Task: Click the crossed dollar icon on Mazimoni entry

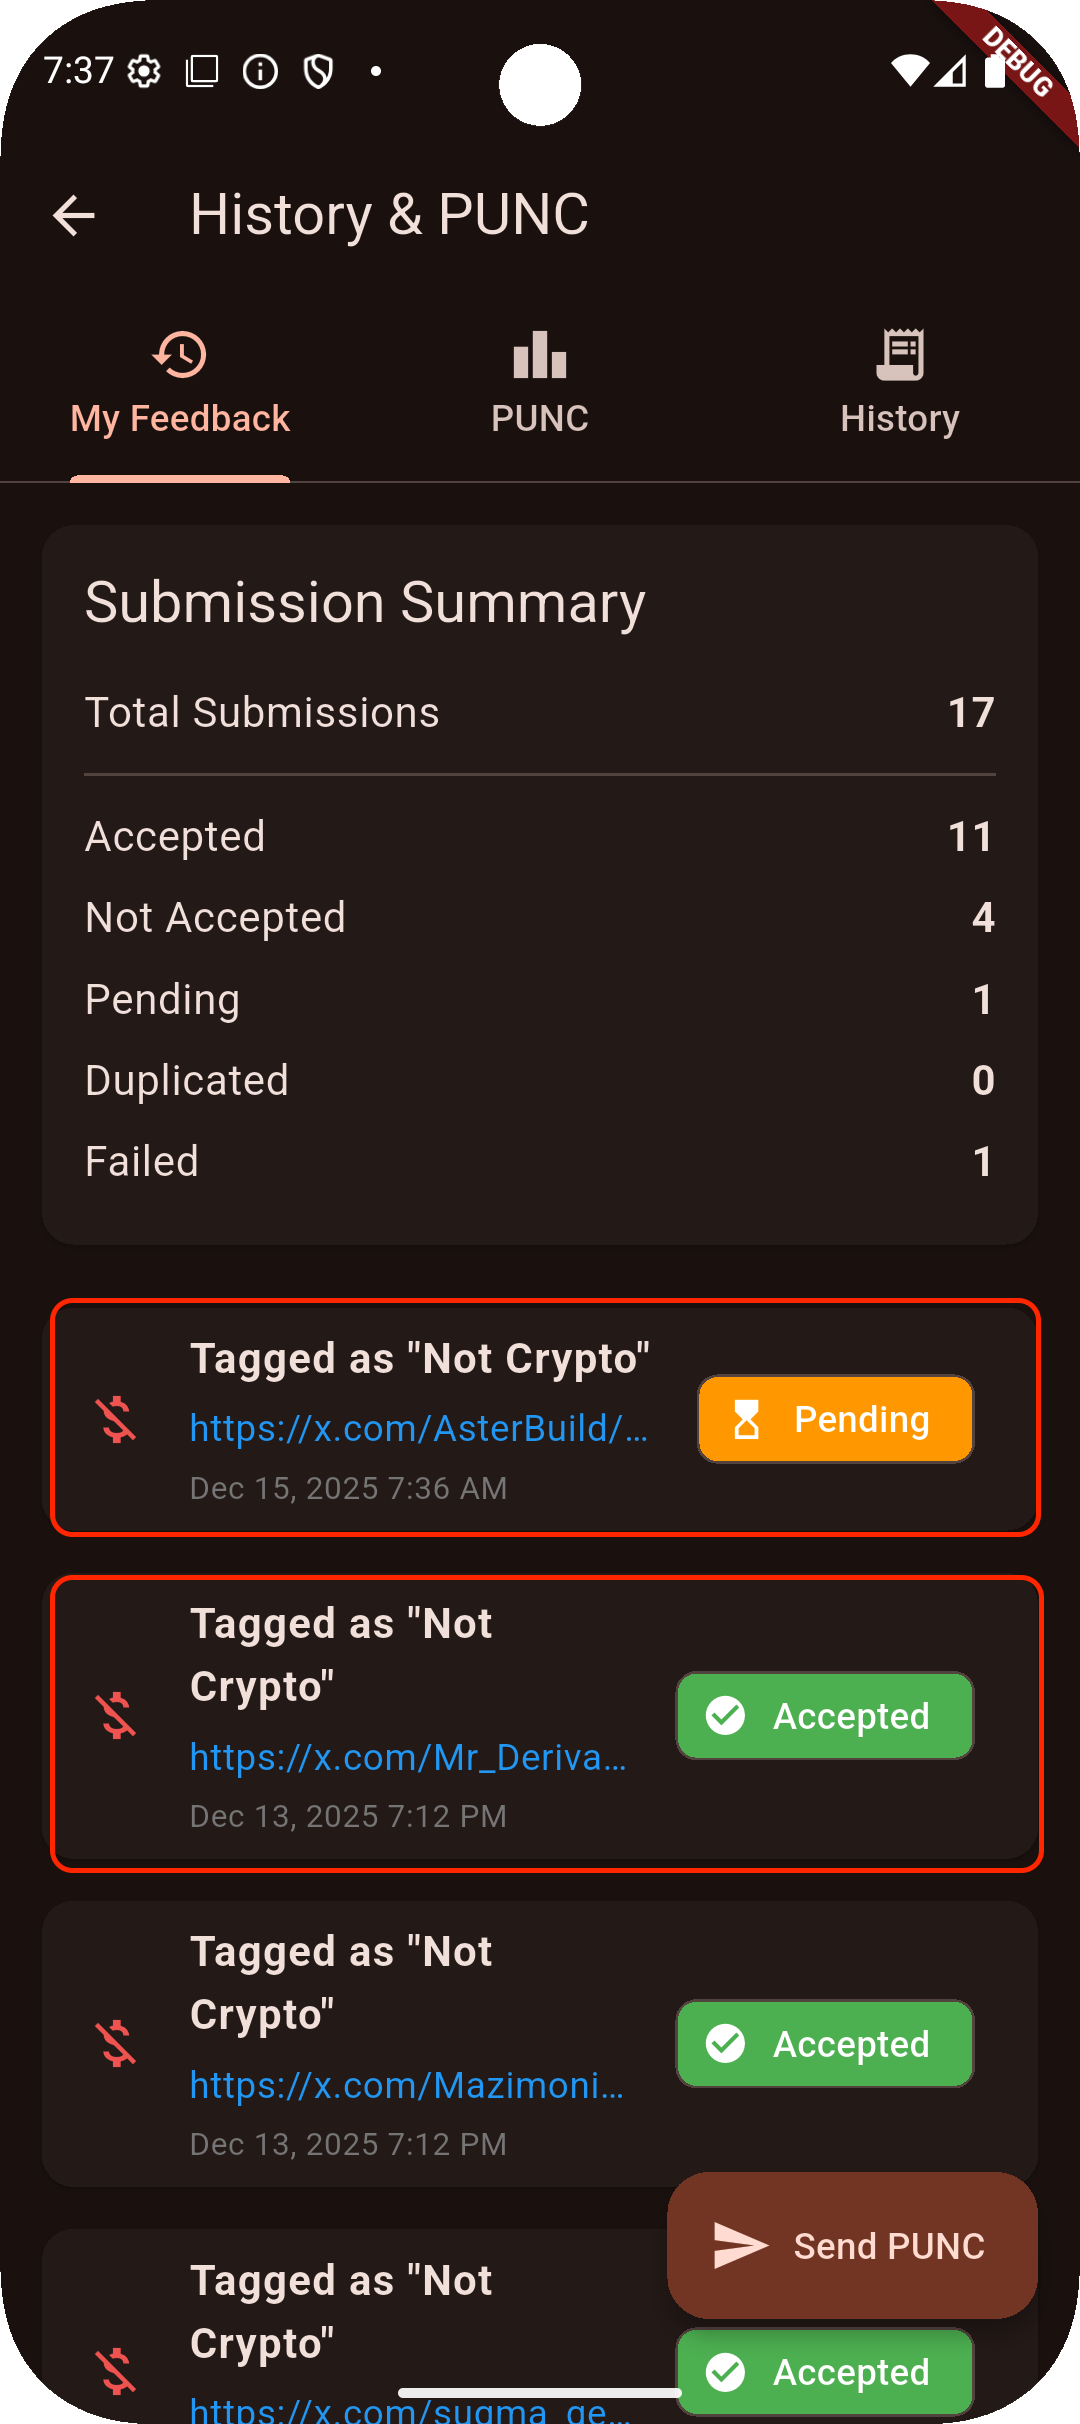Action: coord(116,2044)
